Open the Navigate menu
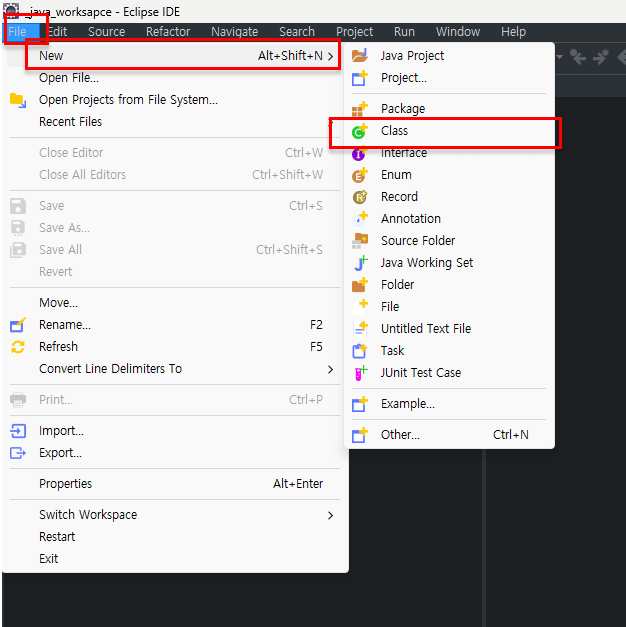This screenshot has height=627, width=626. 234,32
